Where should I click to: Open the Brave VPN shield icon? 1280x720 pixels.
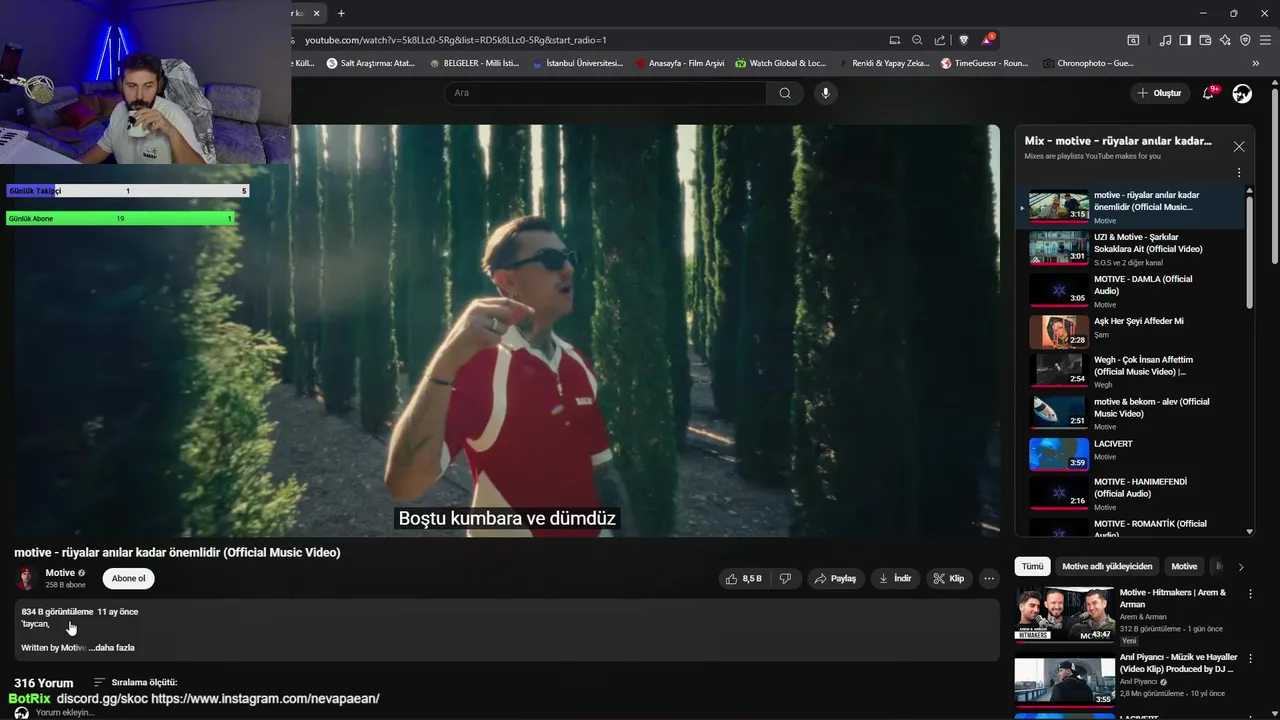[x=1245, y=40]
